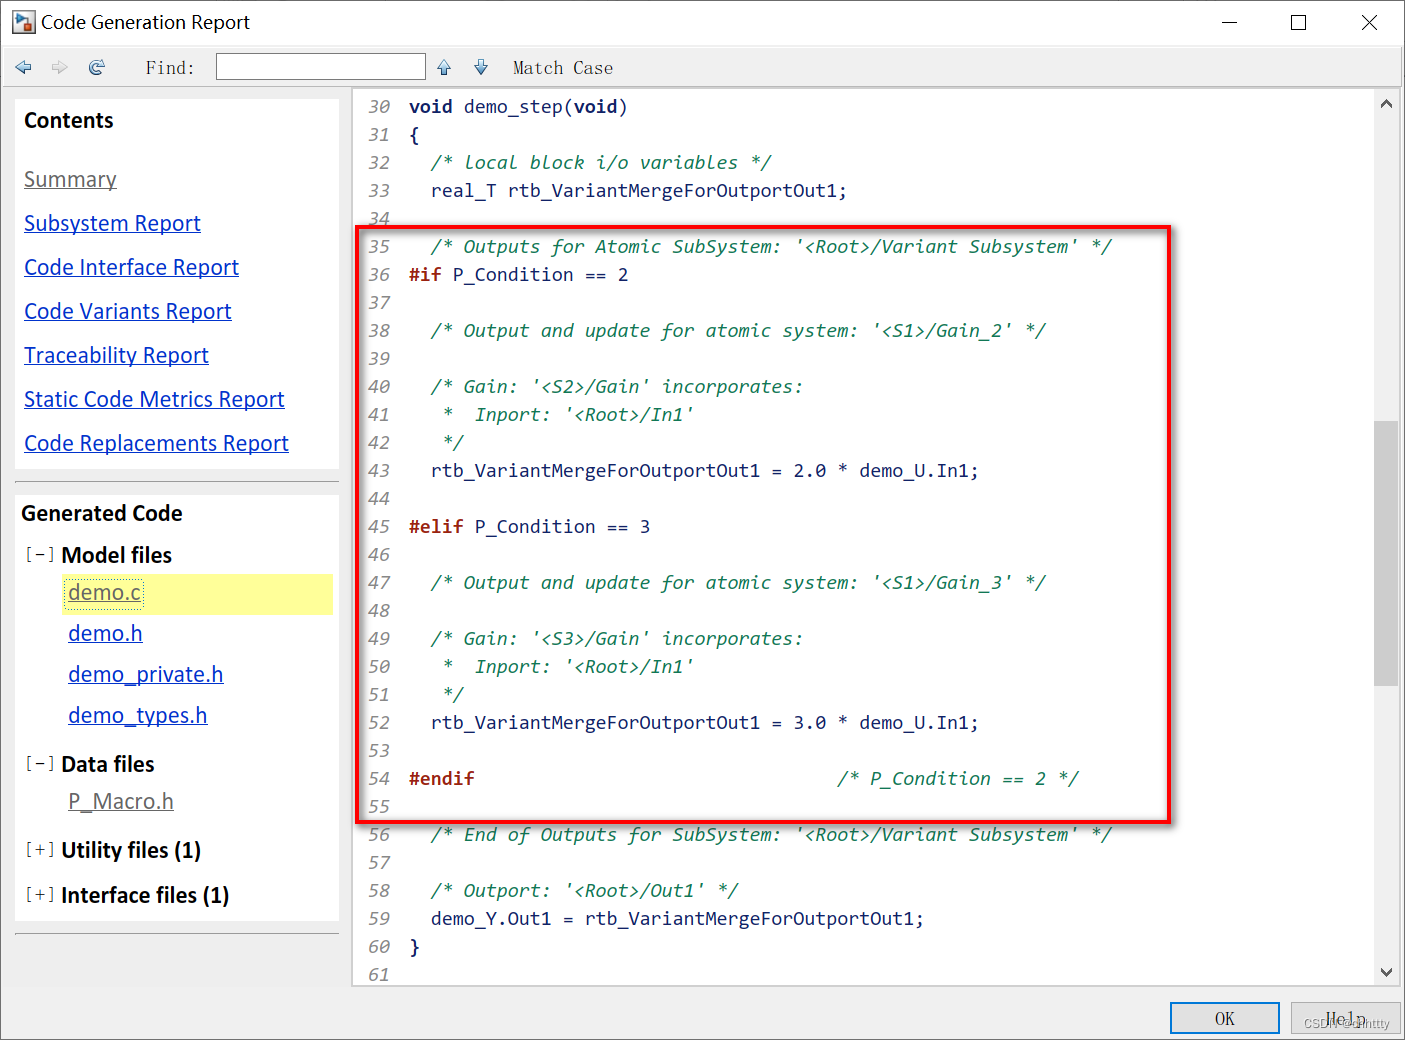Open the P_Macro.h data file

pos(121,802)
